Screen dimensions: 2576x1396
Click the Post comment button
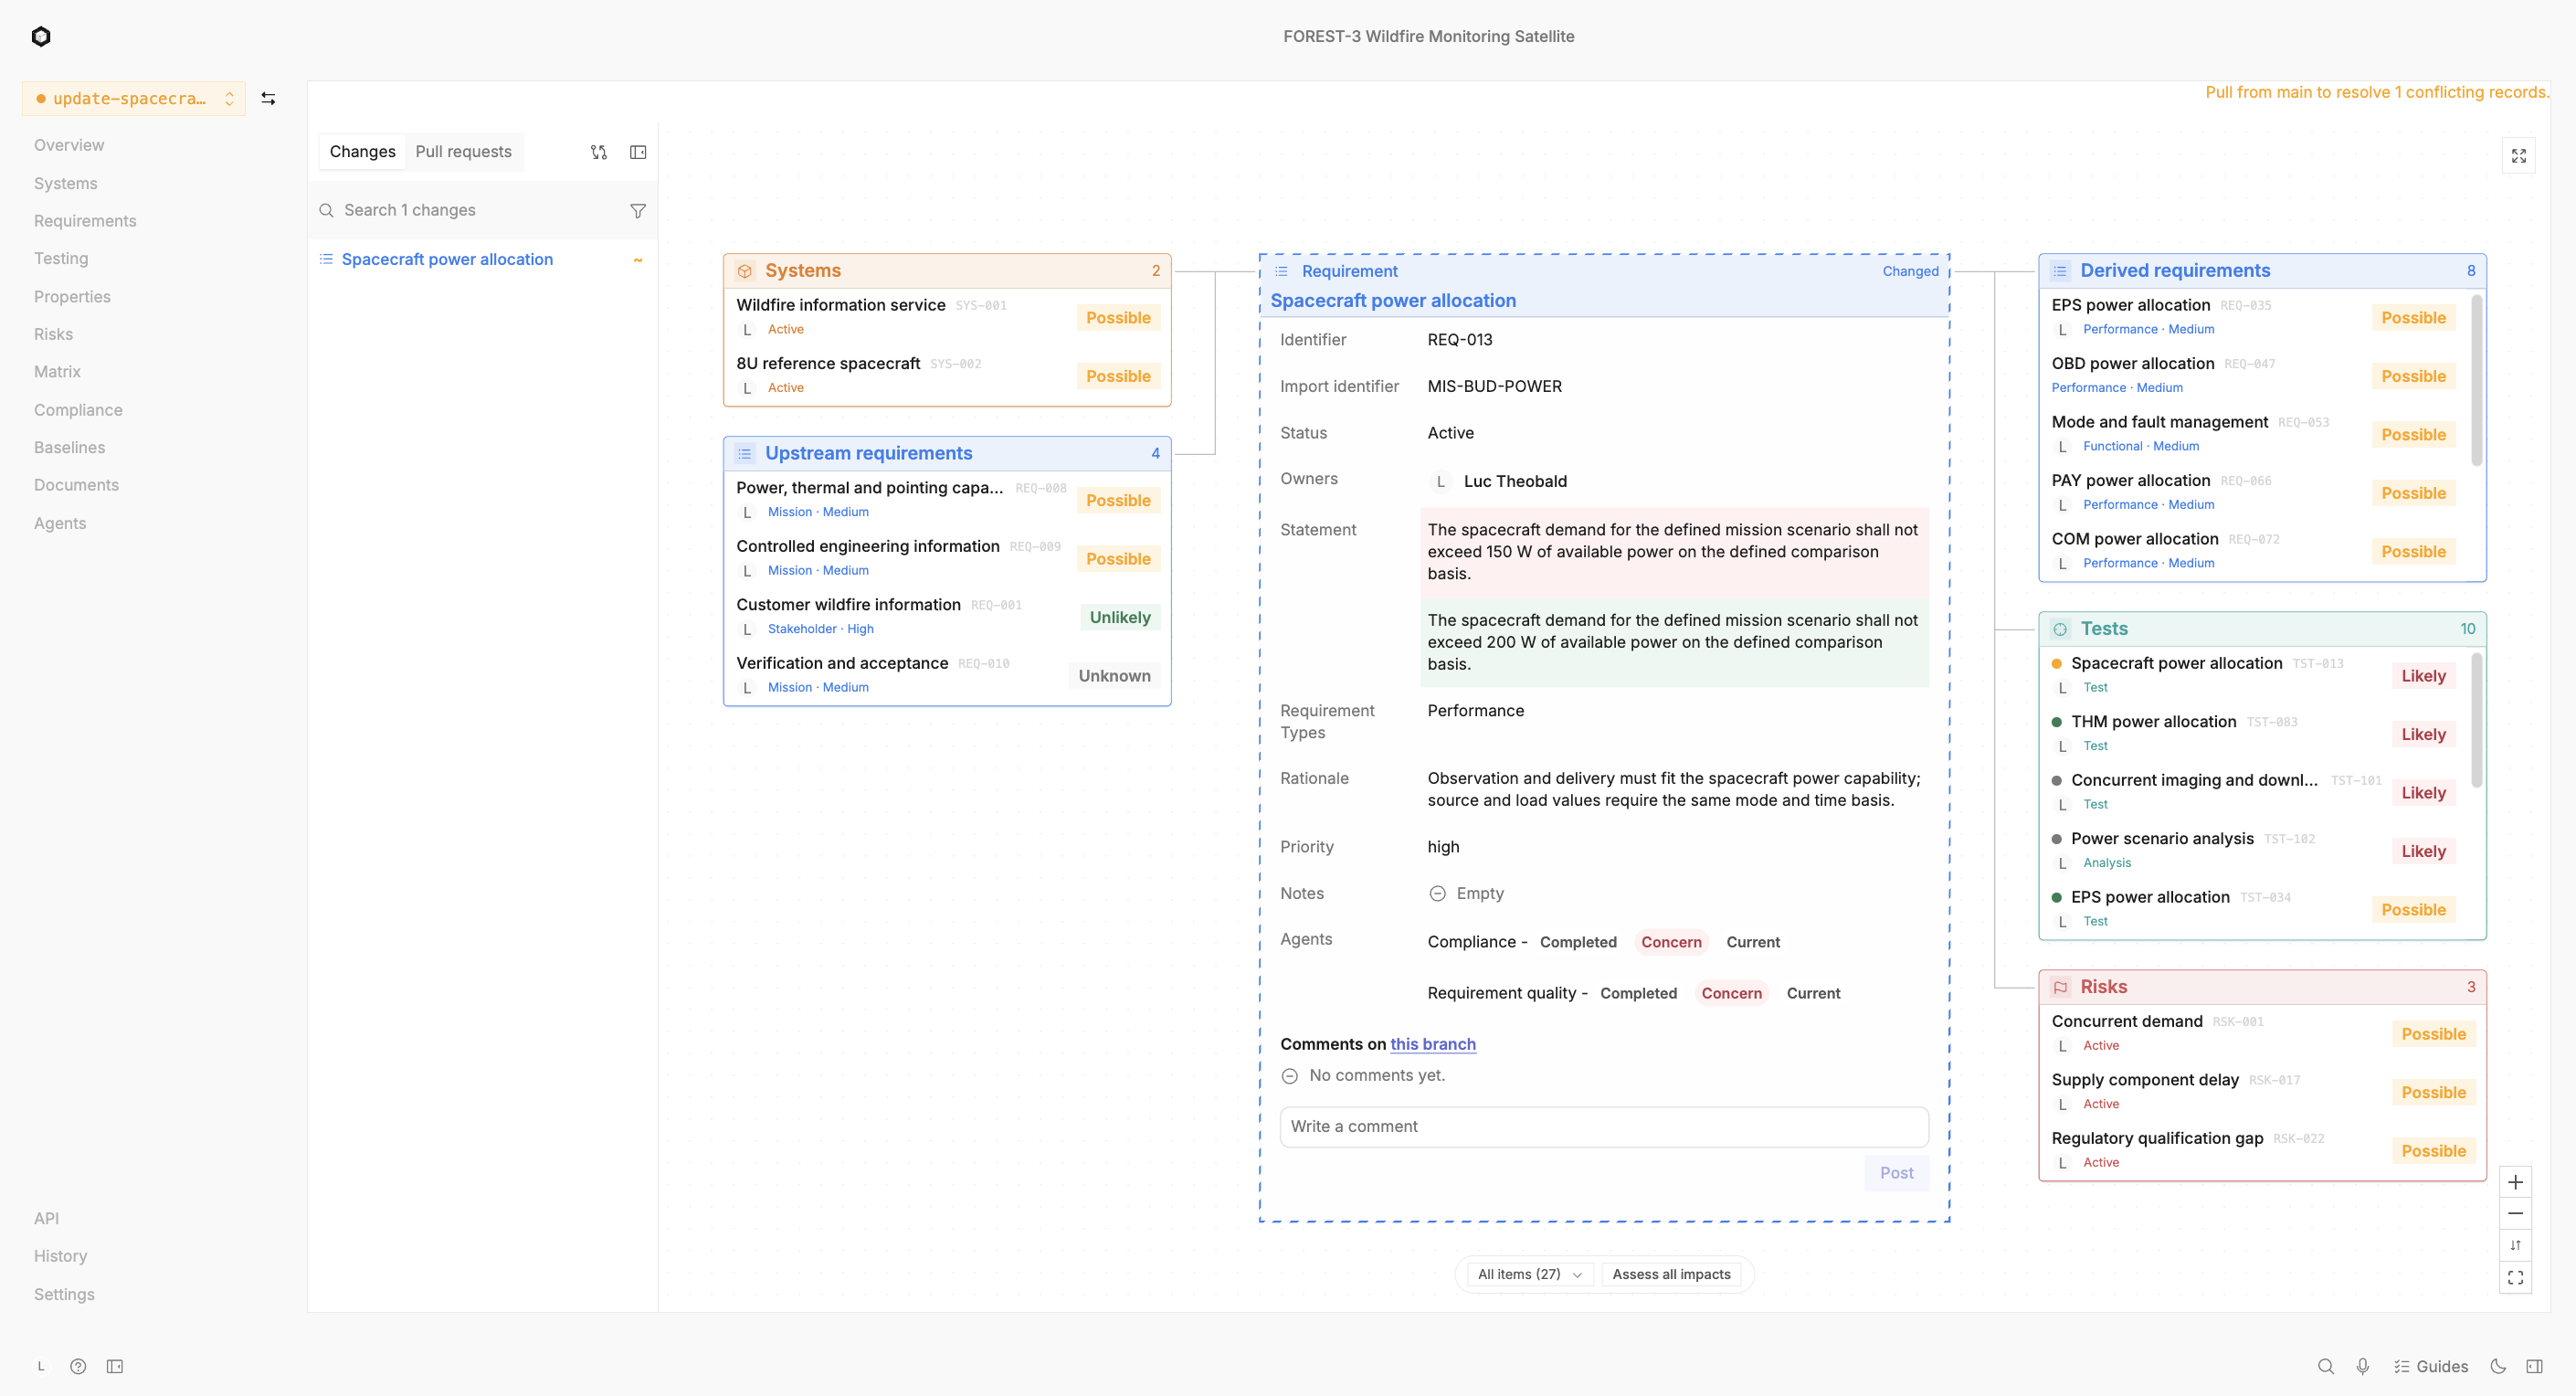click(x=1896, y=1173)
